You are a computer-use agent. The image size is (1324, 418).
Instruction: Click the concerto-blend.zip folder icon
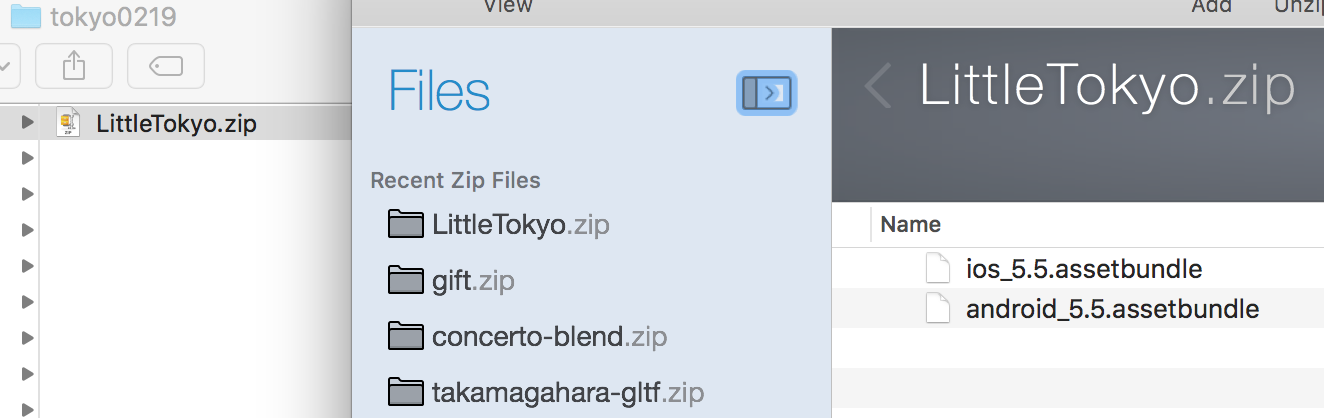click(x=405, y=336)
